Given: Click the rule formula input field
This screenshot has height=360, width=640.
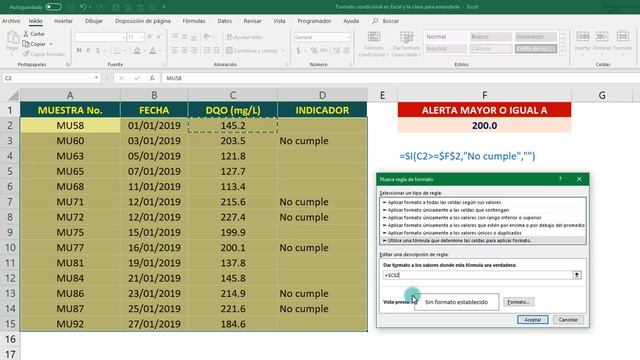Looking at the screenshot, I should coord(477,275).
